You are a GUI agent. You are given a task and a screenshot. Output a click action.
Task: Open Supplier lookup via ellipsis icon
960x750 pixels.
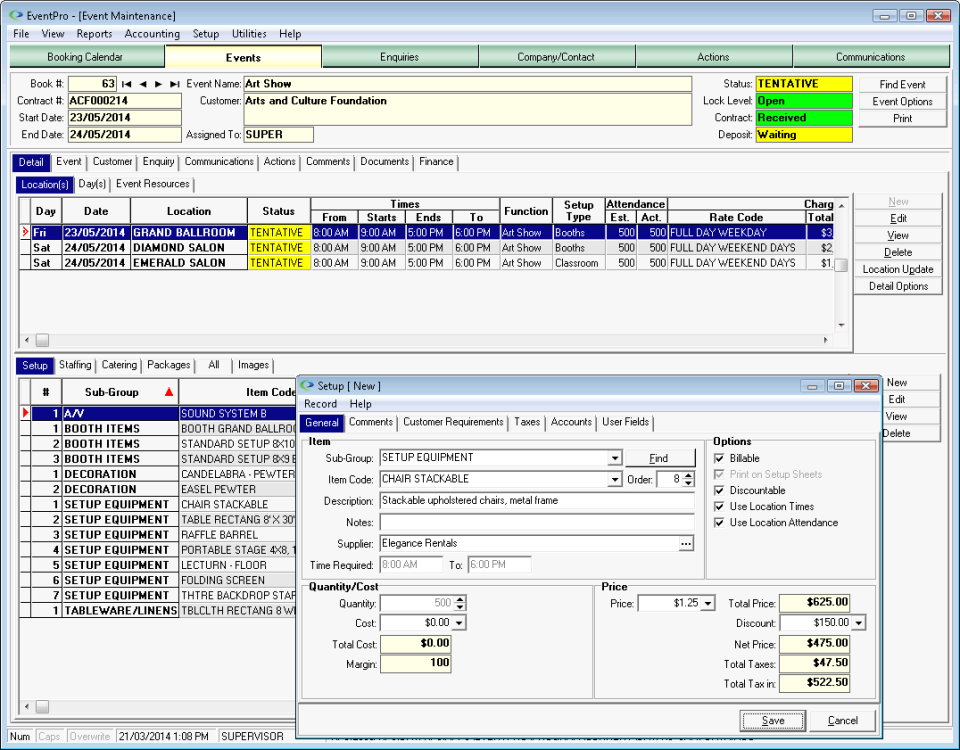tap(685, 543)
